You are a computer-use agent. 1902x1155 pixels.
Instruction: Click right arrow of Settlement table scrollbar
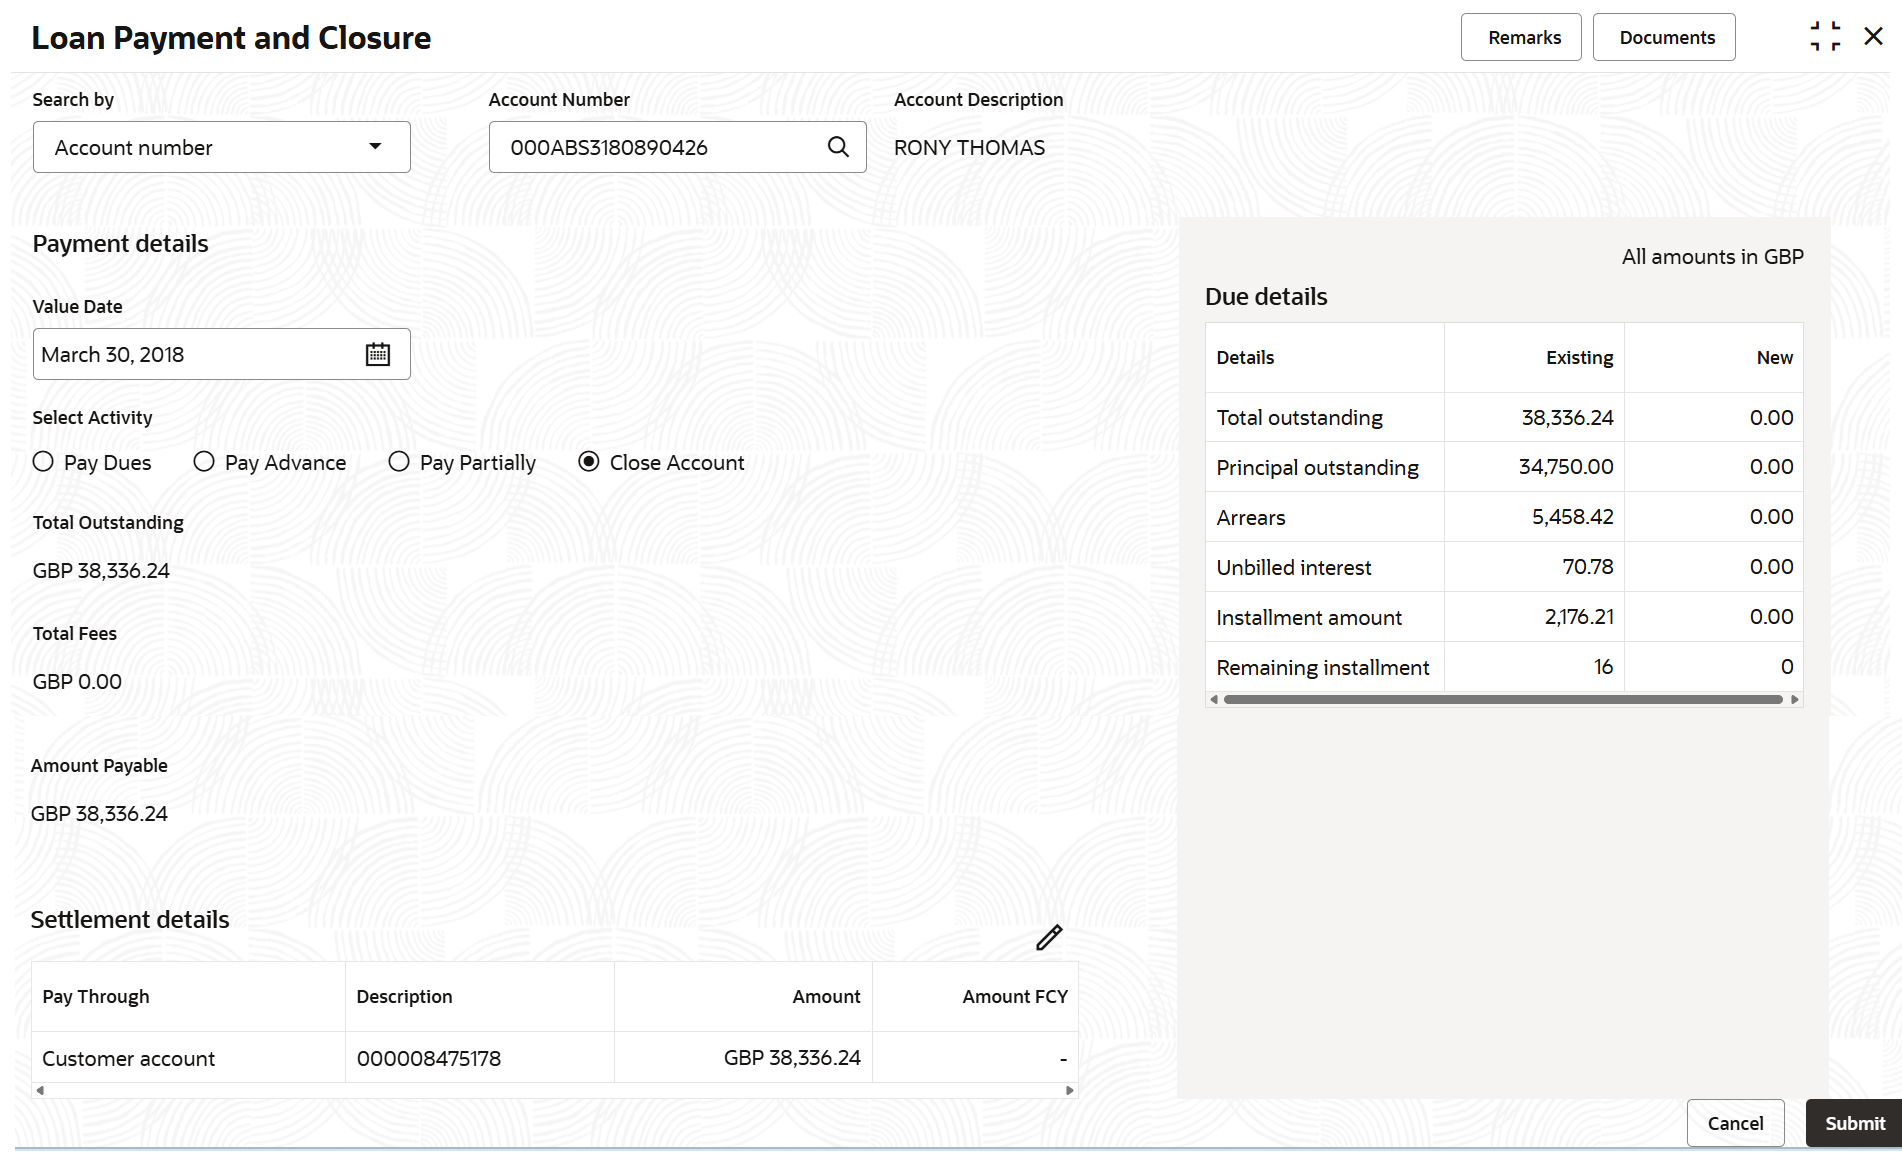pos(1070,1090)
